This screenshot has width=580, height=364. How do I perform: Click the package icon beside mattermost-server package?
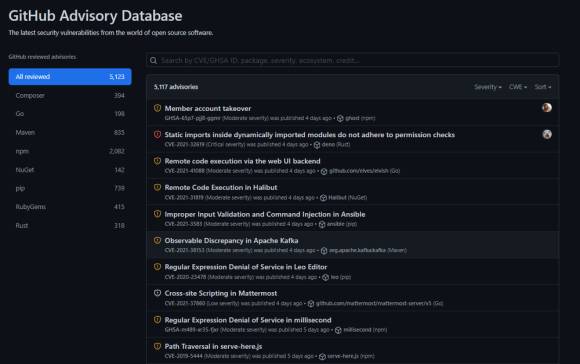click(x=311, y=304)
